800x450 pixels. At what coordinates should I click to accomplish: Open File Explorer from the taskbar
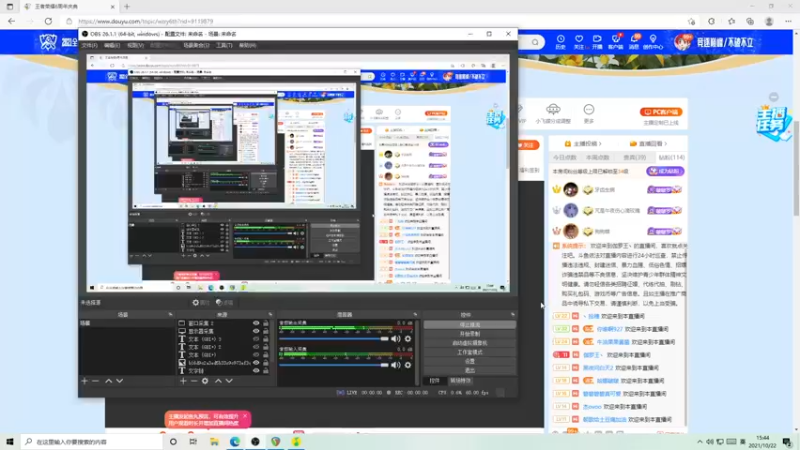point(214,441)
